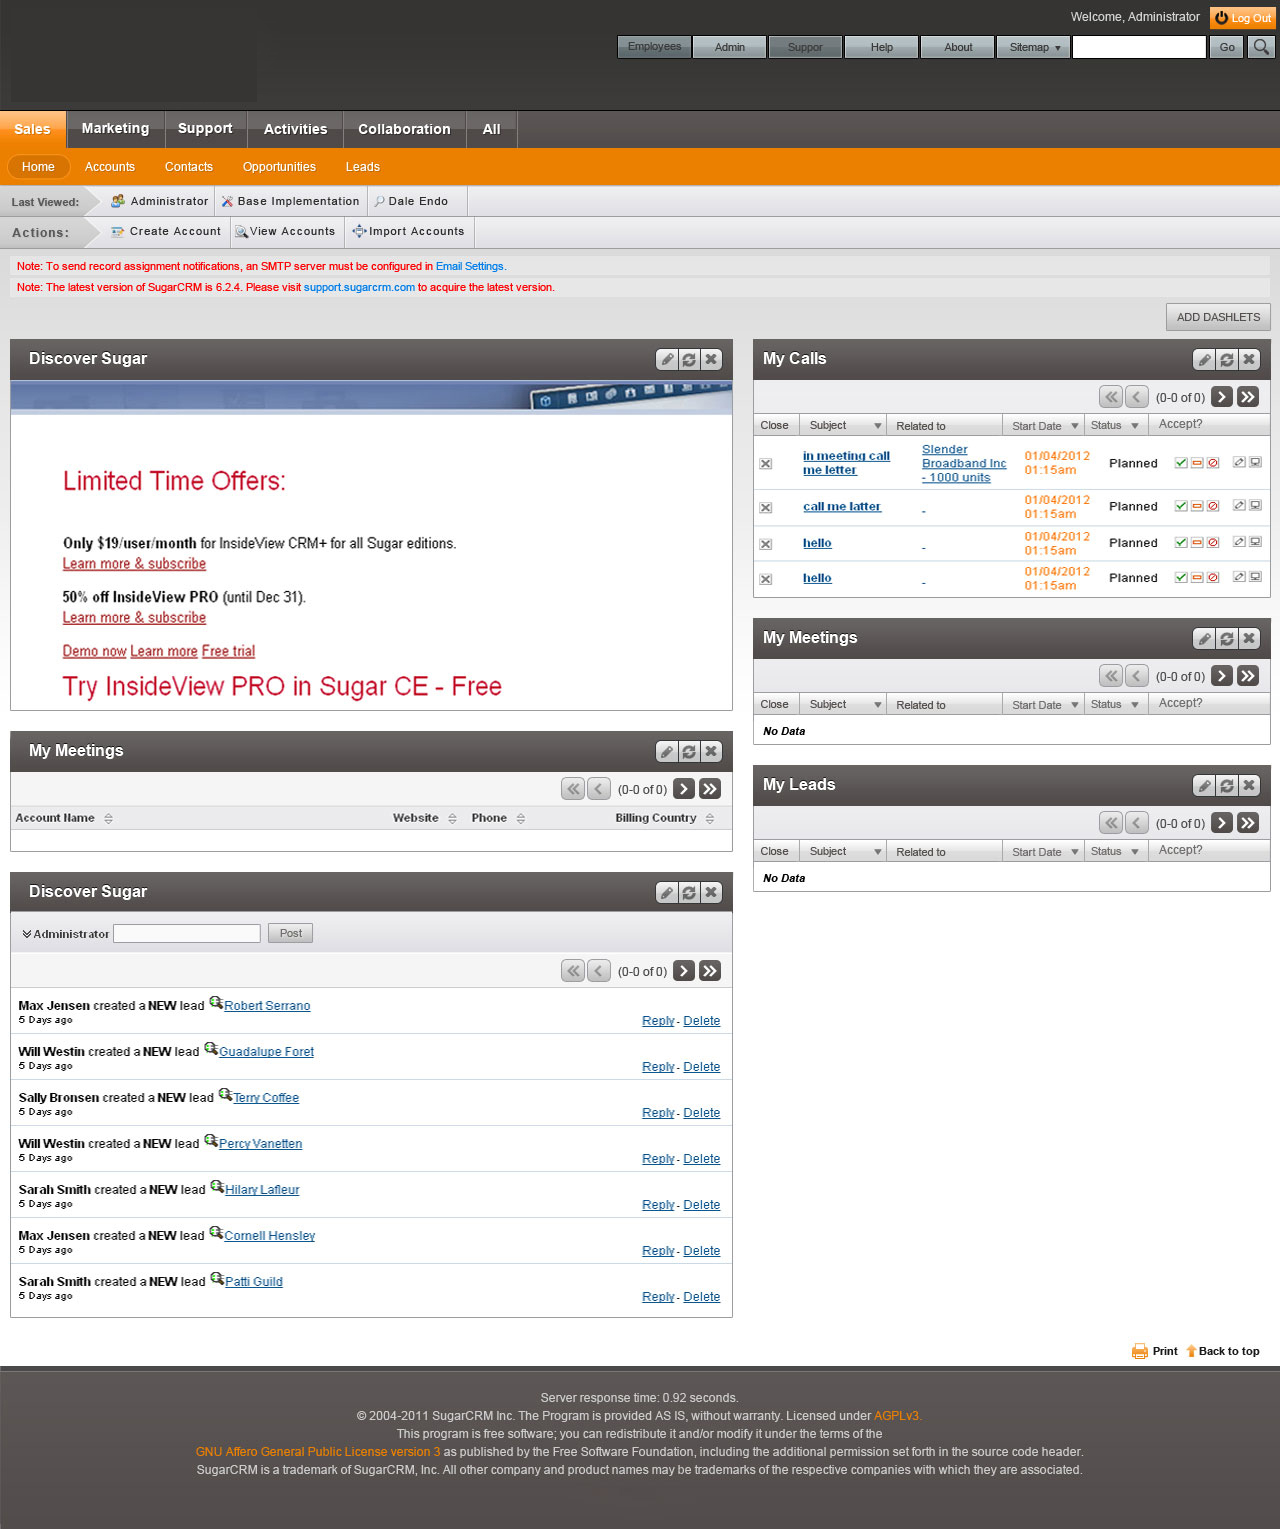The height and width of the screenshot is (1529, 1280).
Task: Open the Collaboration tab
Action: click(x=404, y=129)
